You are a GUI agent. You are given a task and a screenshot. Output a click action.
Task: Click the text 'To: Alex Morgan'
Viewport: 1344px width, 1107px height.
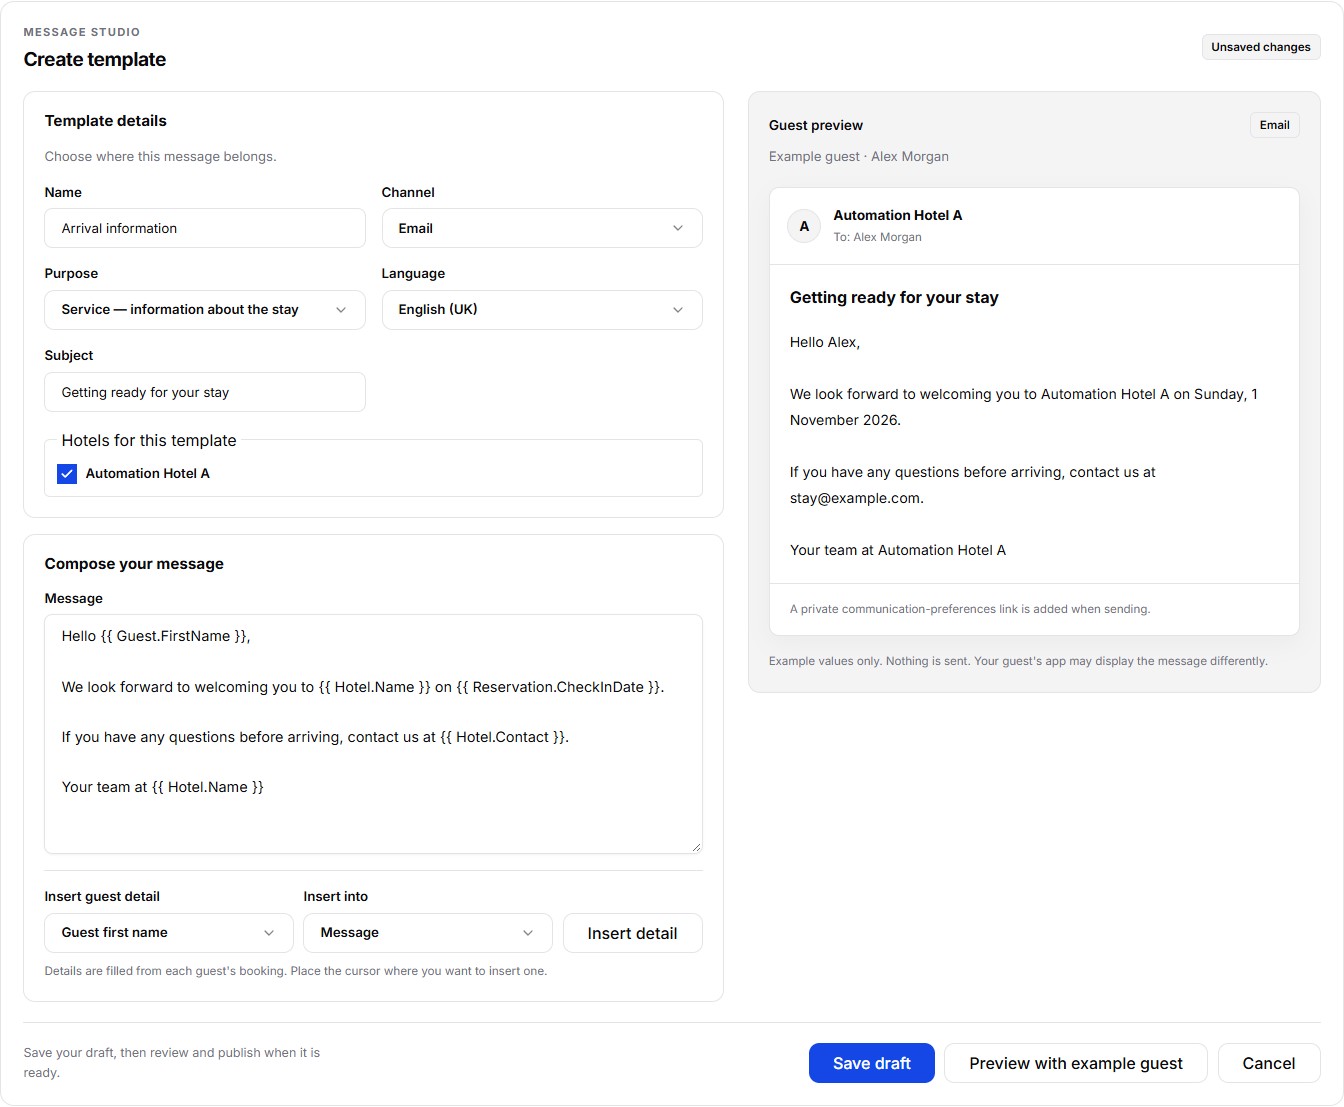point(878,237)
